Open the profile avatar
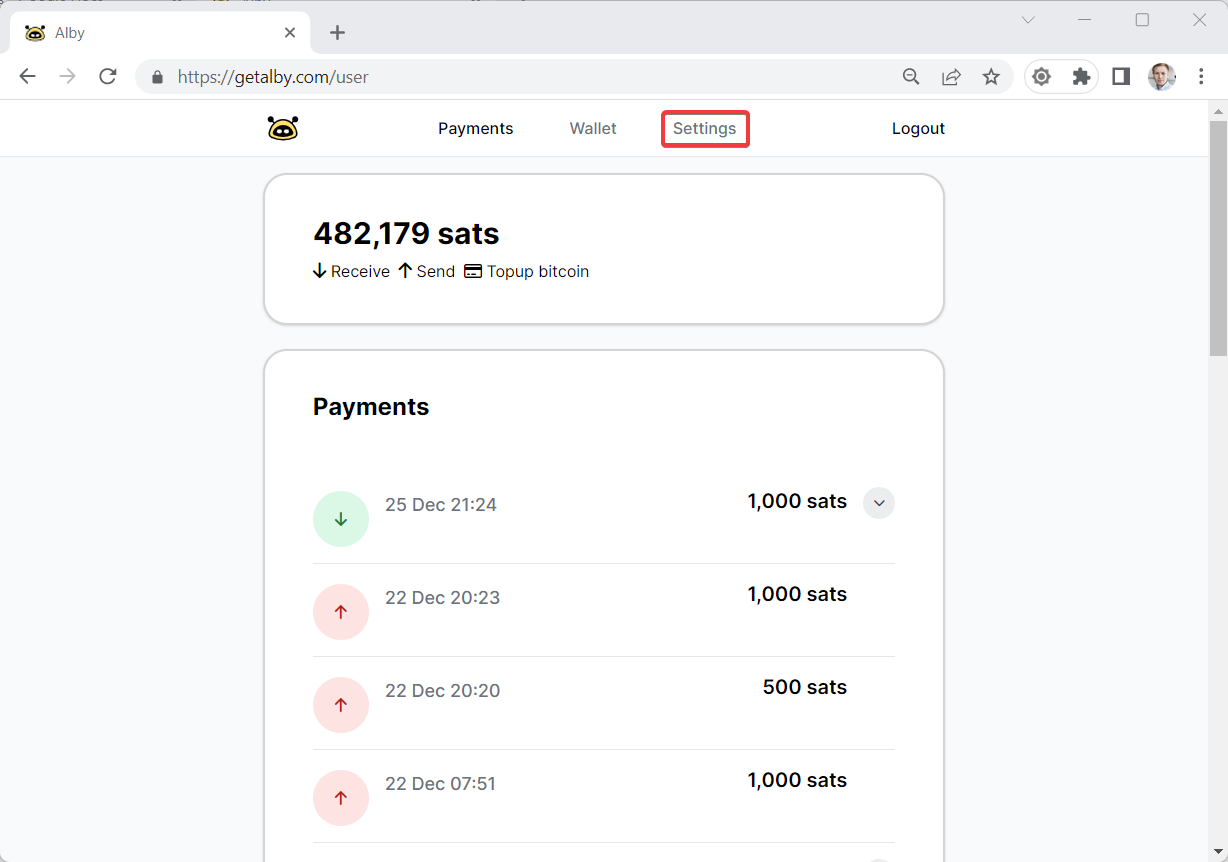Image resolution: width=1228 pixels, height=862 pixels. (1162, 77)
